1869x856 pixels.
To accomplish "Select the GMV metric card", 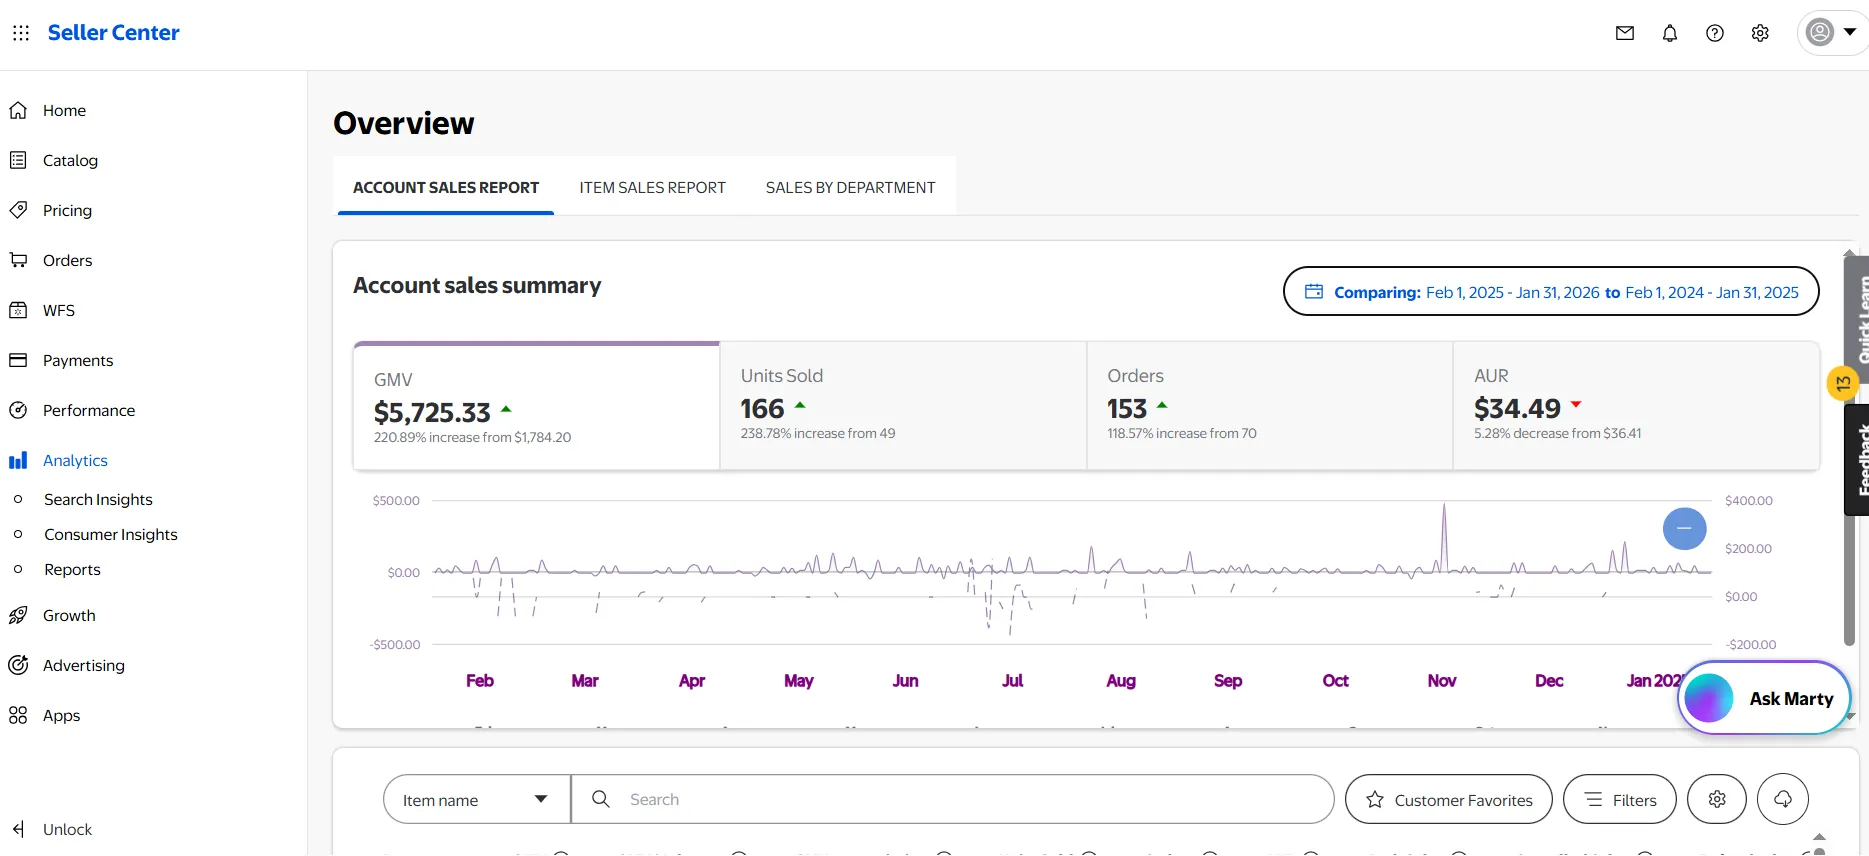I will point(536,406).
